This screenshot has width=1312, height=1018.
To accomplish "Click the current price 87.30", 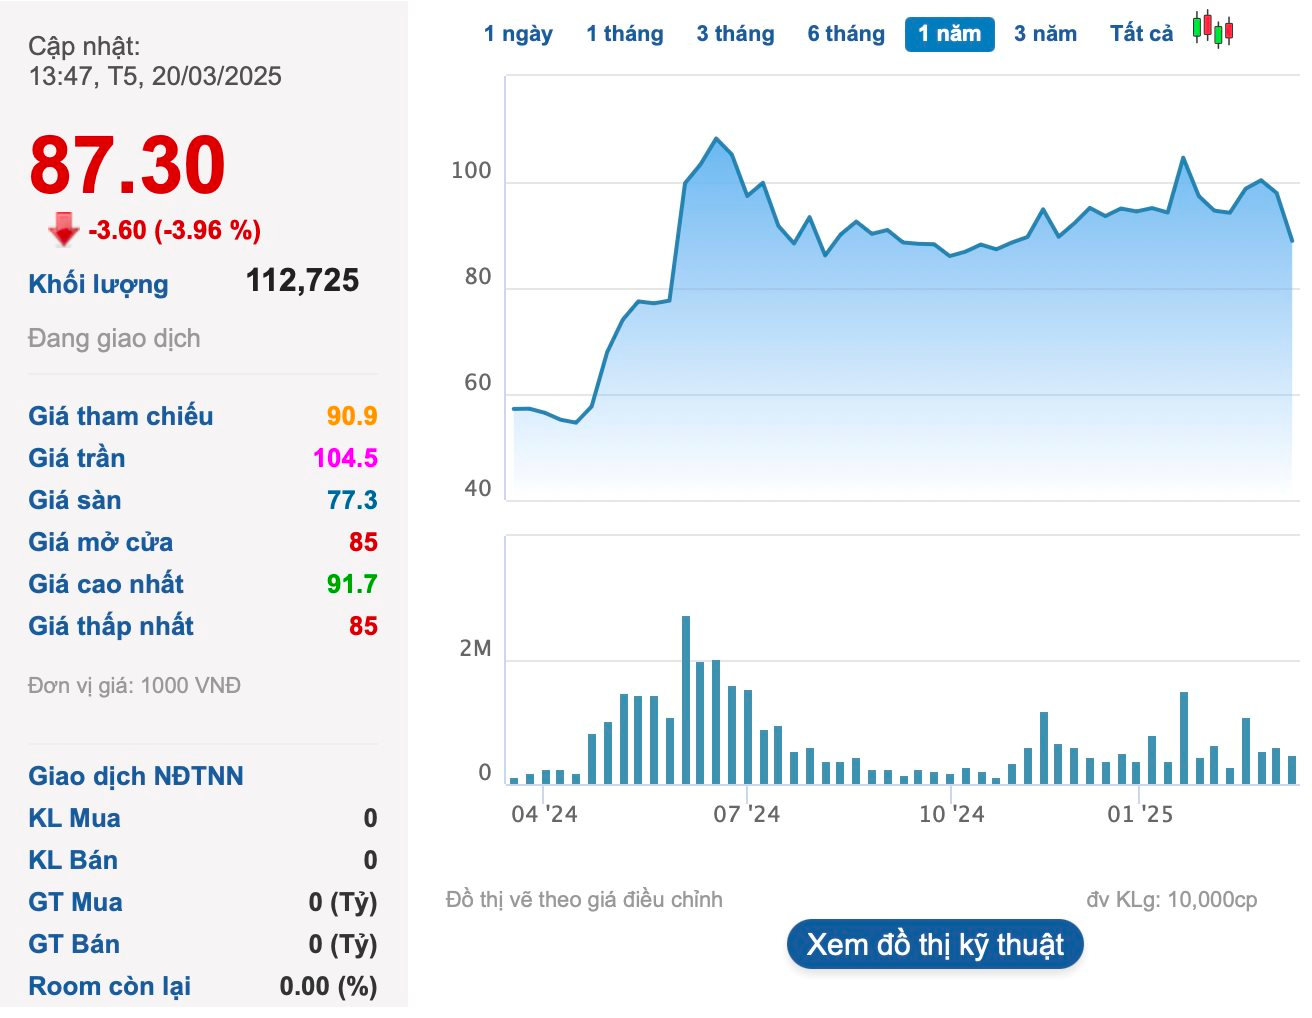I will [127, 165].
